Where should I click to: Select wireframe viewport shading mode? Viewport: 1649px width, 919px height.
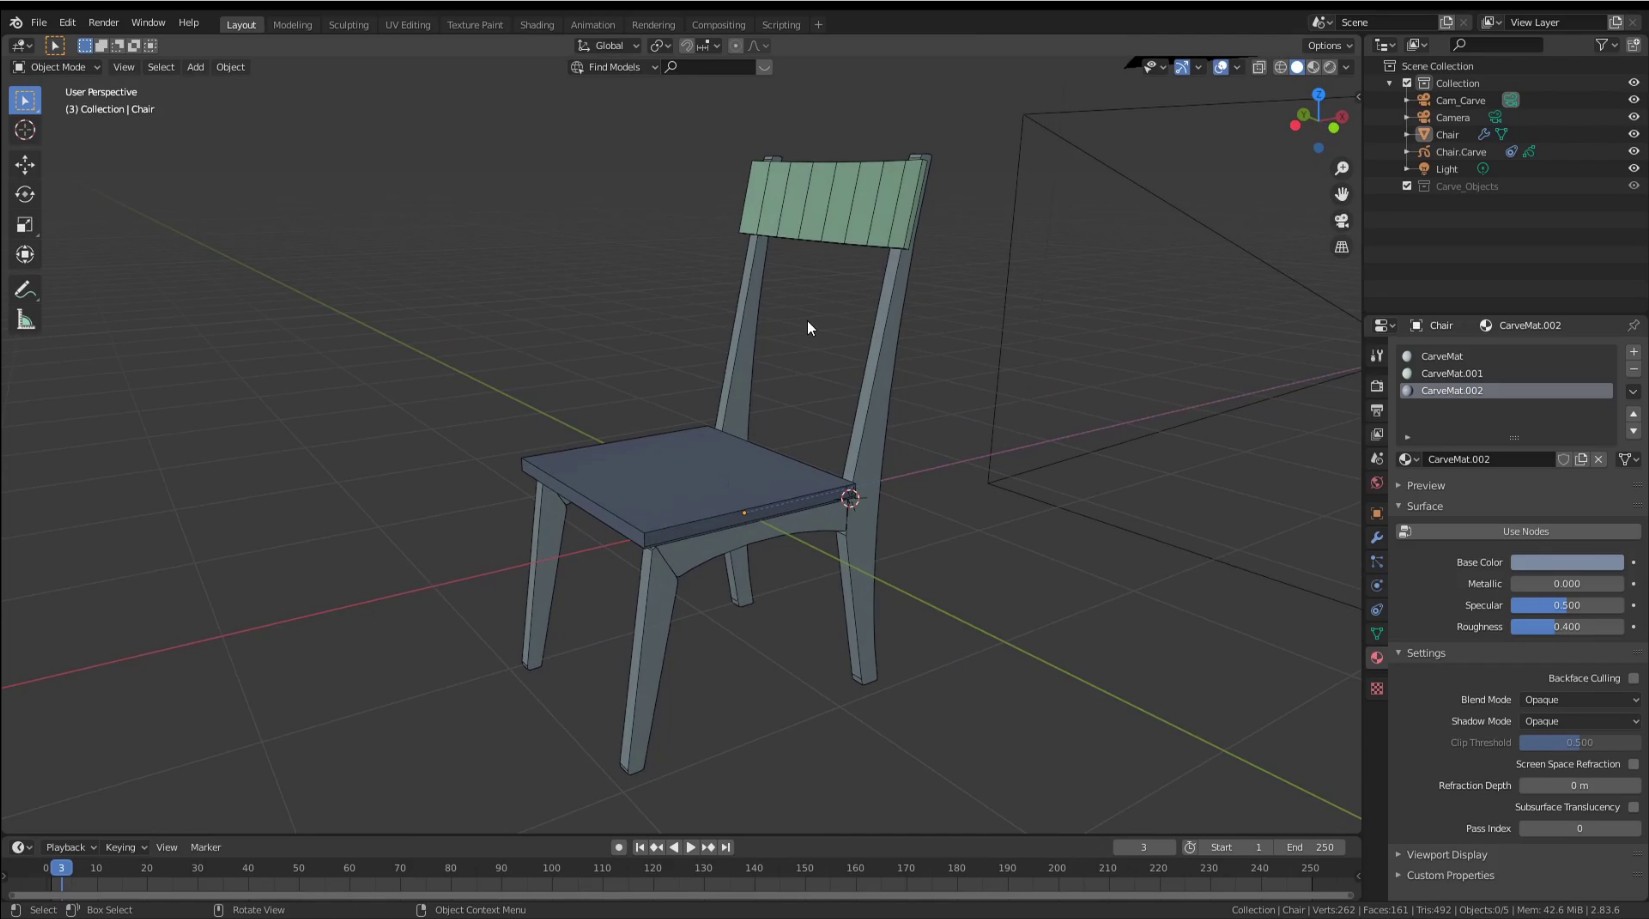(1281, 67)
